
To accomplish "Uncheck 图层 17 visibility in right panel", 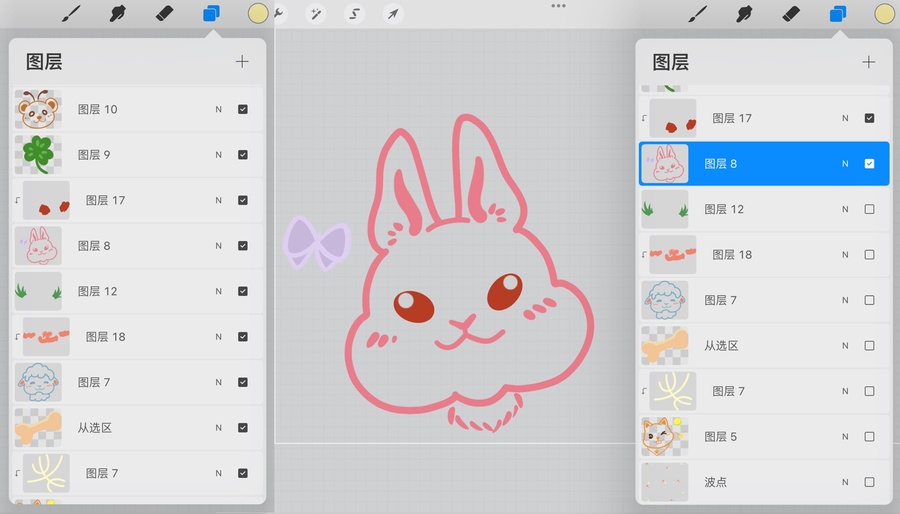I will (870, 118).
